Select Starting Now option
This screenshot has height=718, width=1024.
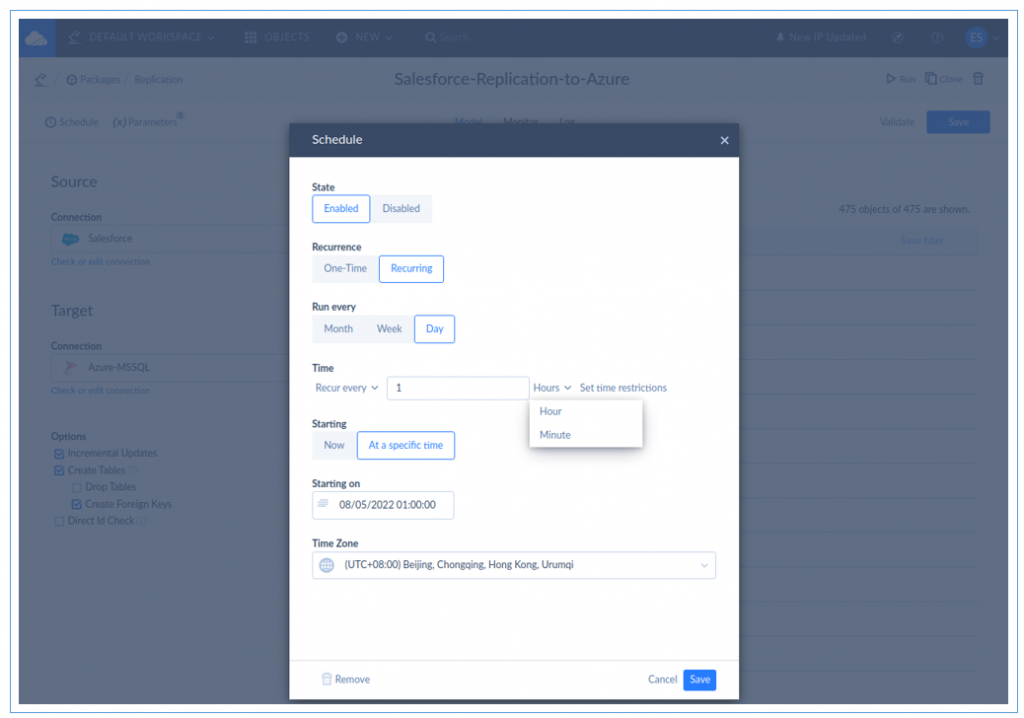tap(334, 446)
